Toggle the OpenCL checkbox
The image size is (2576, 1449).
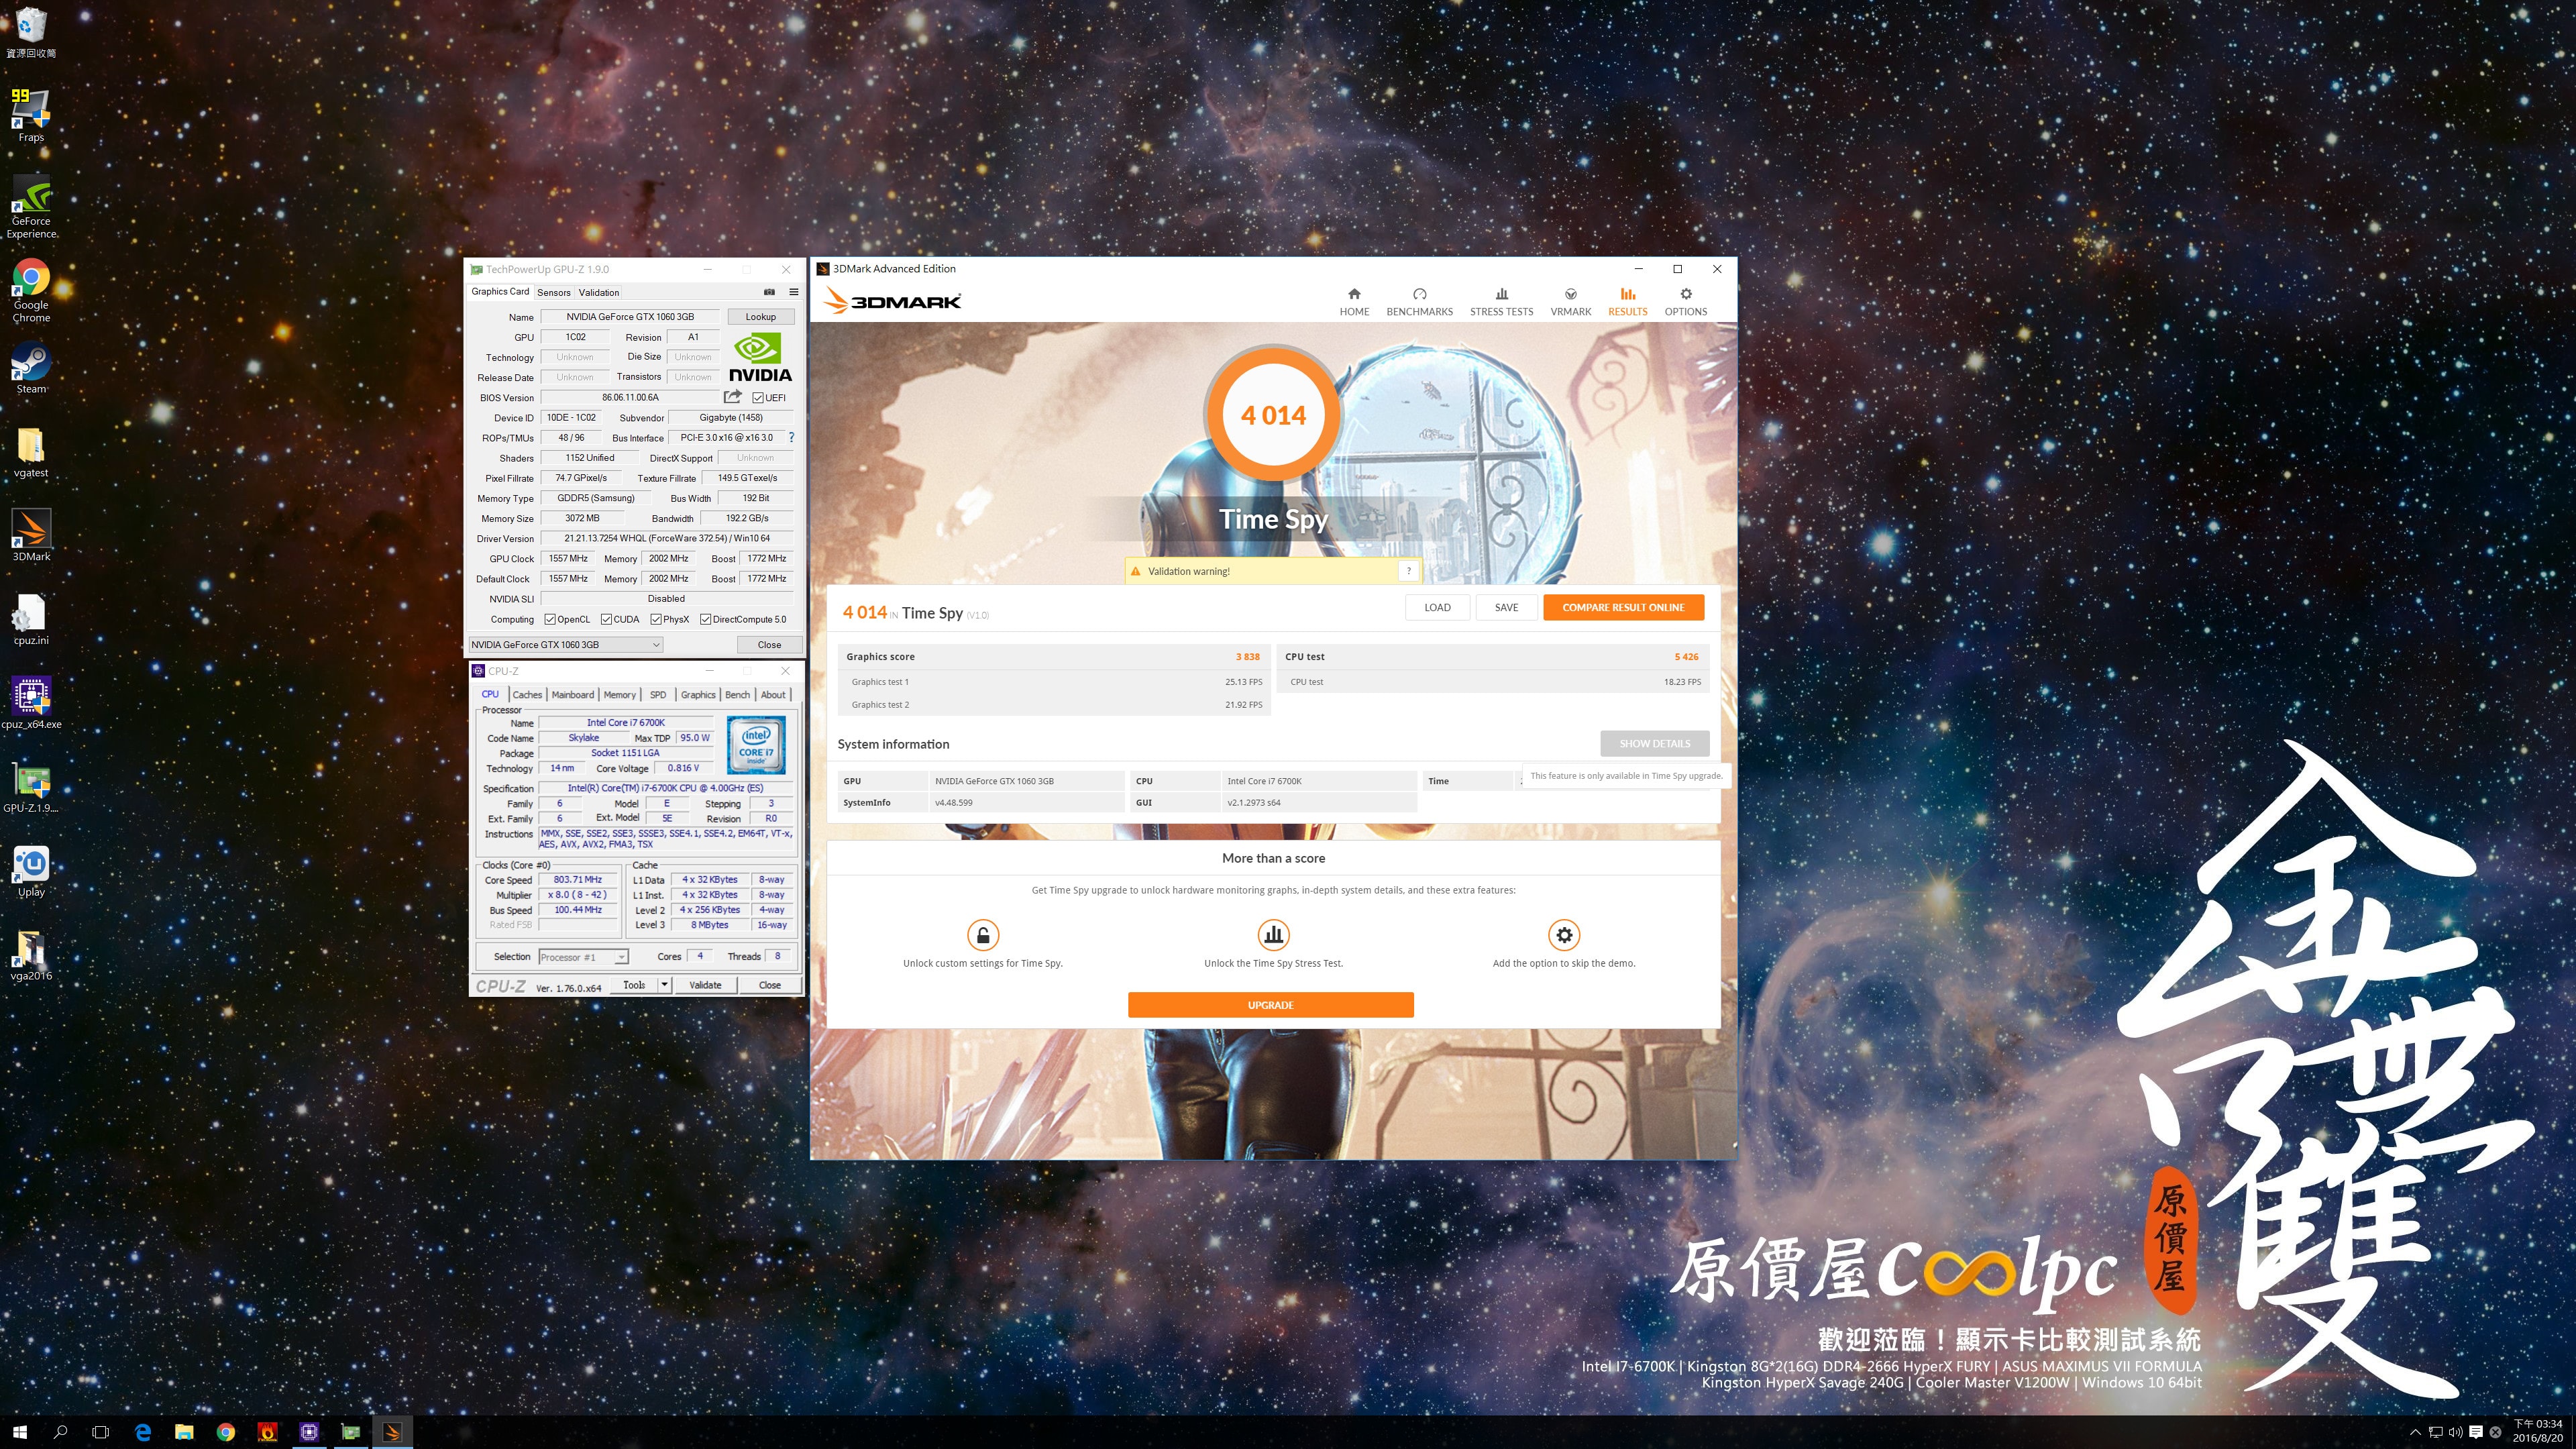point(550,619)
